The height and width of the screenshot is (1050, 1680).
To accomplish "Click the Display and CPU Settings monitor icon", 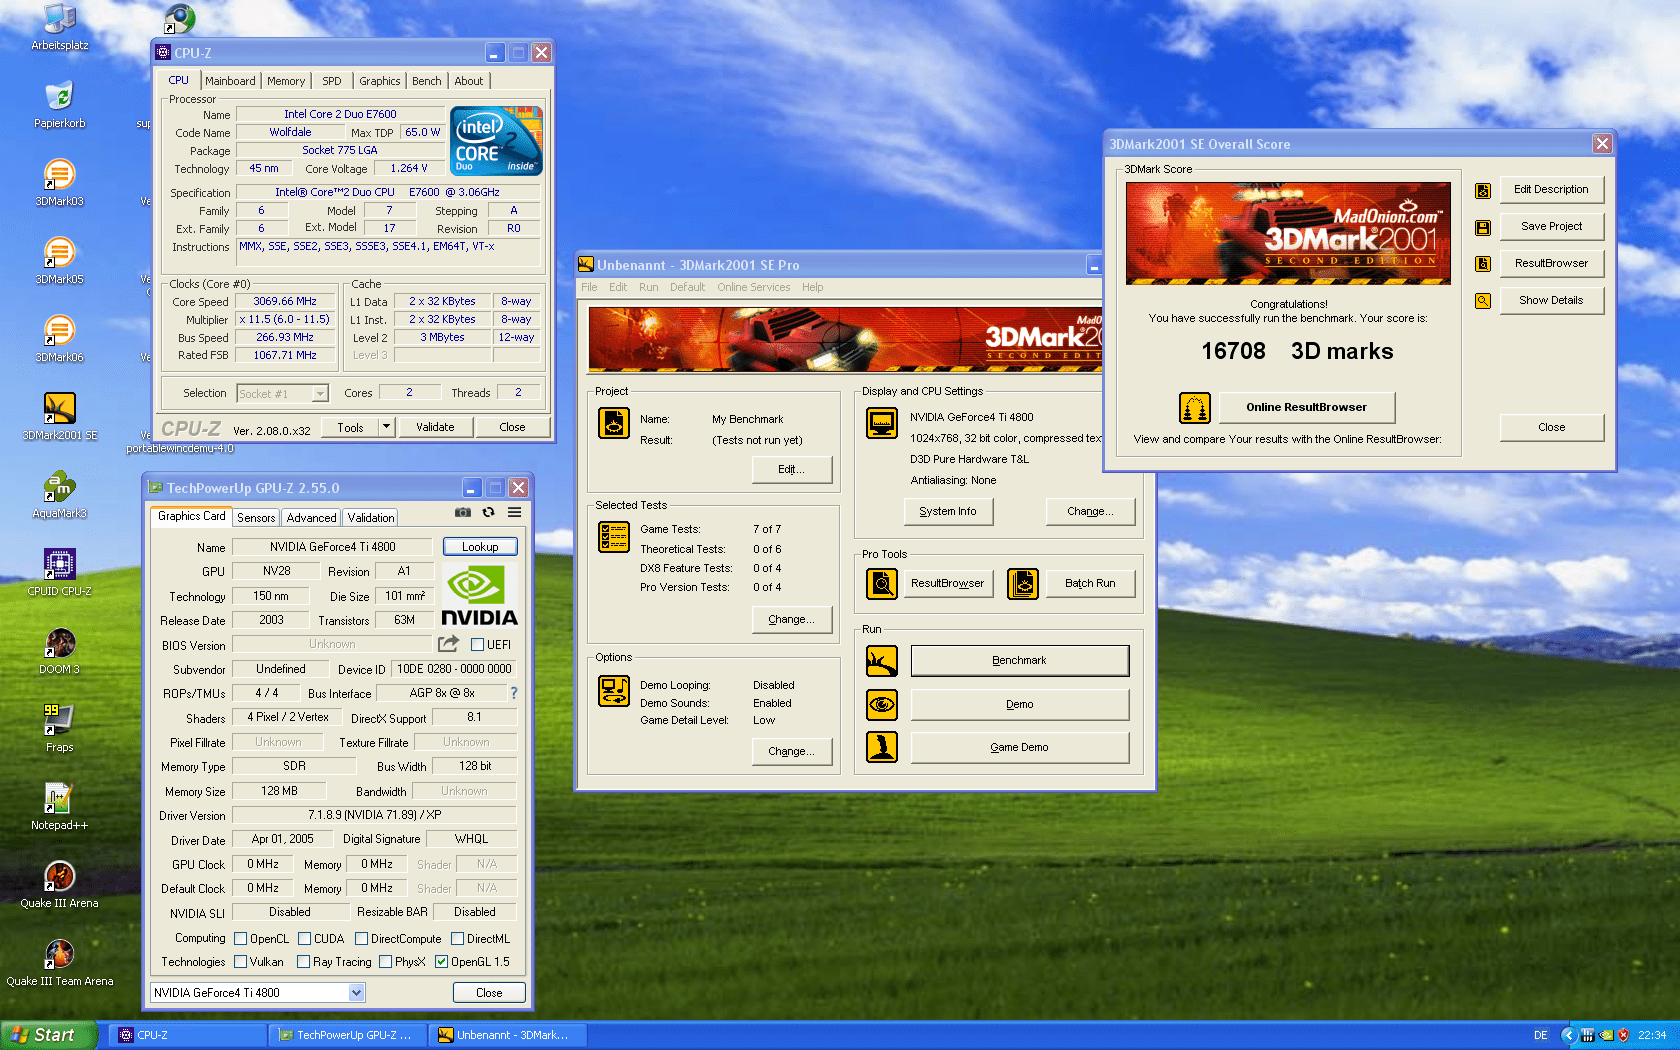I will [x=882, y=423].
